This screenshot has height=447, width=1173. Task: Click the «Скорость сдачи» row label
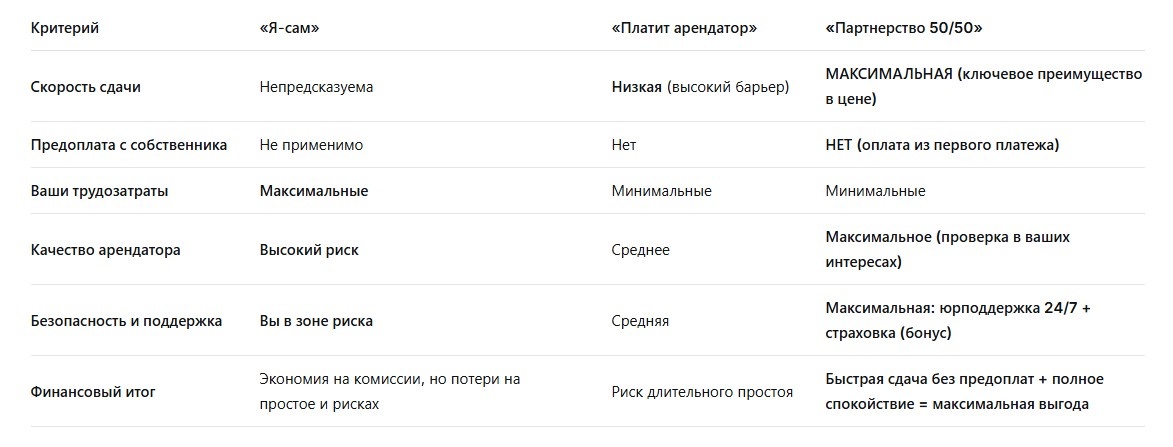85,87
